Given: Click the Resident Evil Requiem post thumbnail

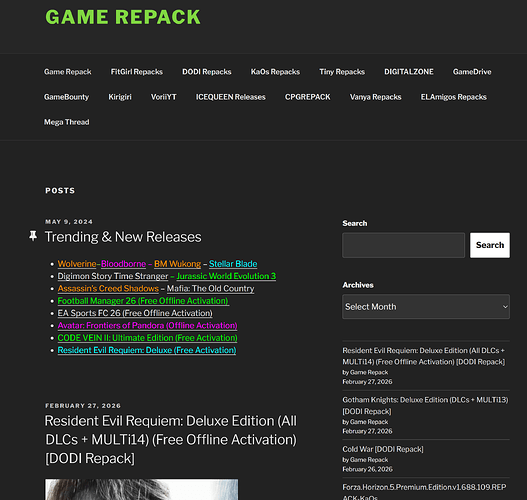Looking at the screenshot, I should coord(141,489).
